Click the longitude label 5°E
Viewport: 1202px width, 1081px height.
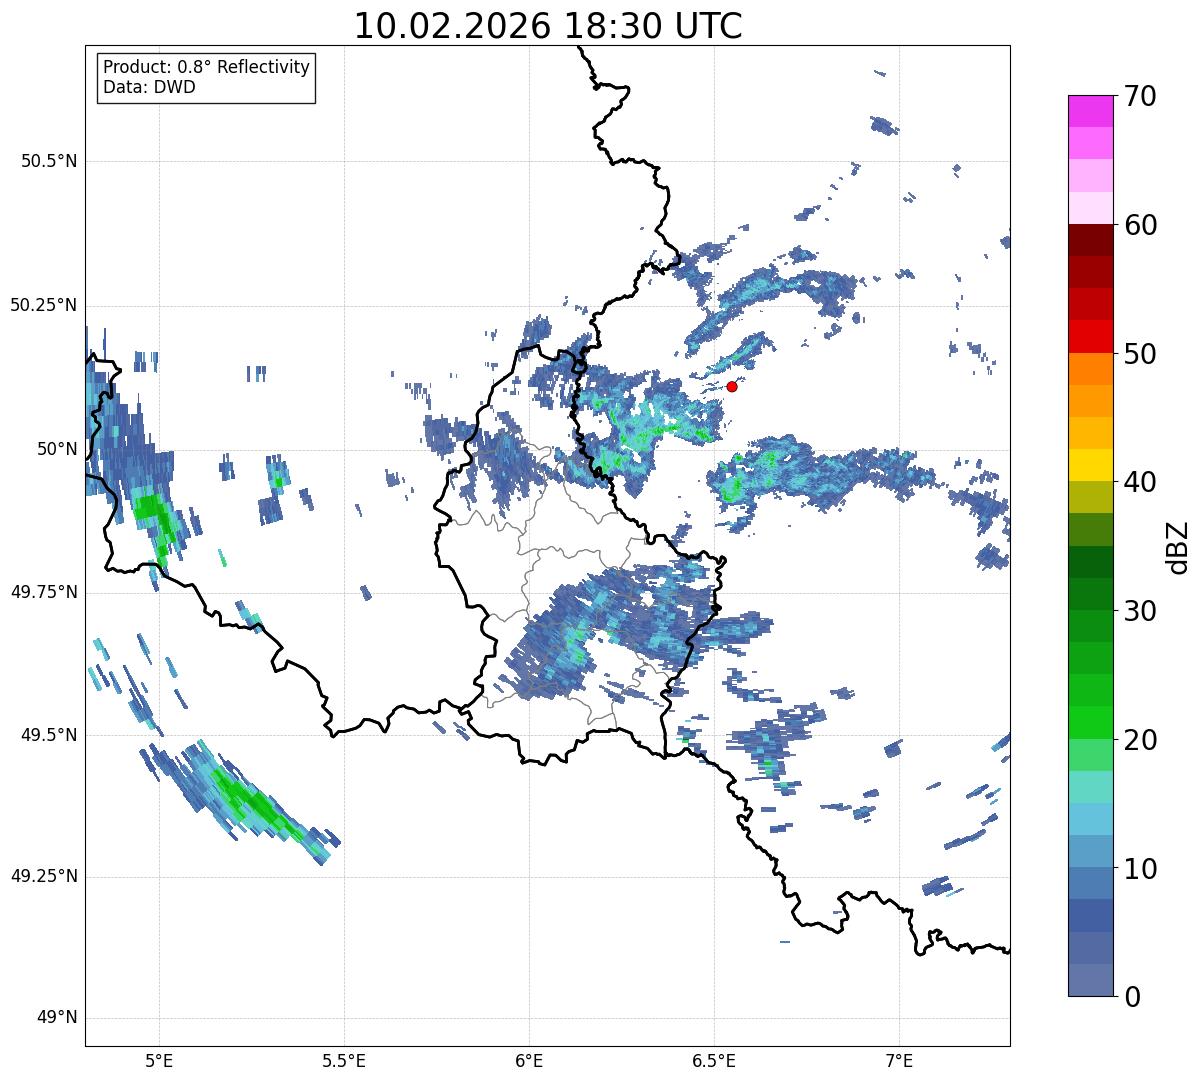159,1060
